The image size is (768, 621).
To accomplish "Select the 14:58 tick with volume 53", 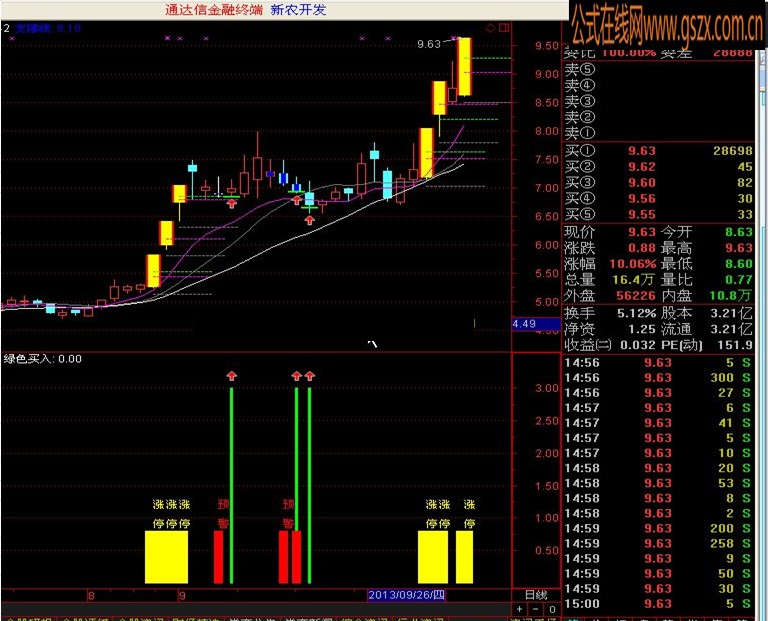I will pyautogui.click(x=658, y=483).
